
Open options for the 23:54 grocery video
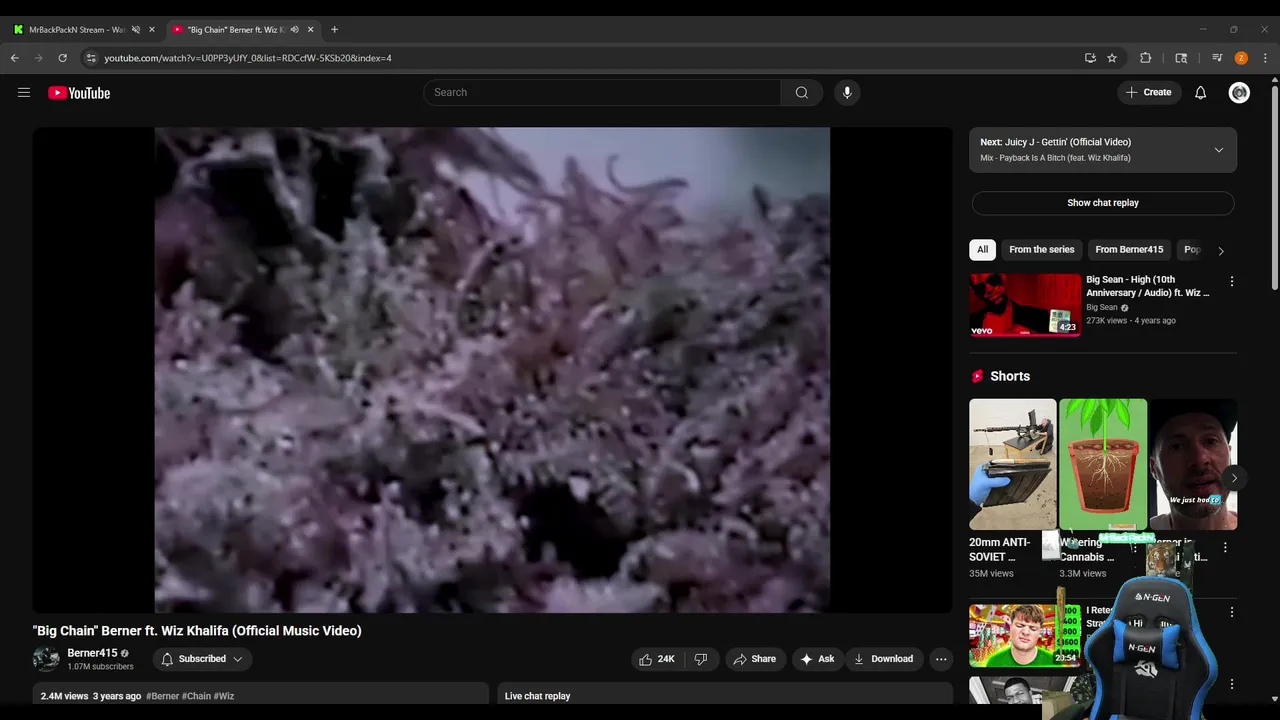[1232, 612]
